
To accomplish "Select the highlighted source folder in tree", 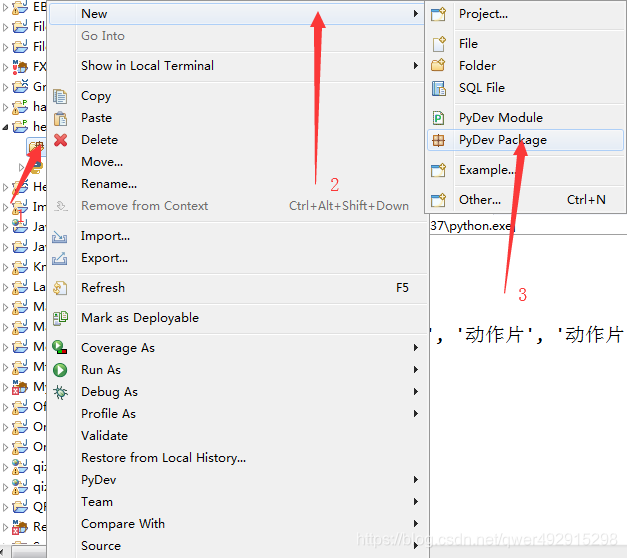I will tap(36, 147).
